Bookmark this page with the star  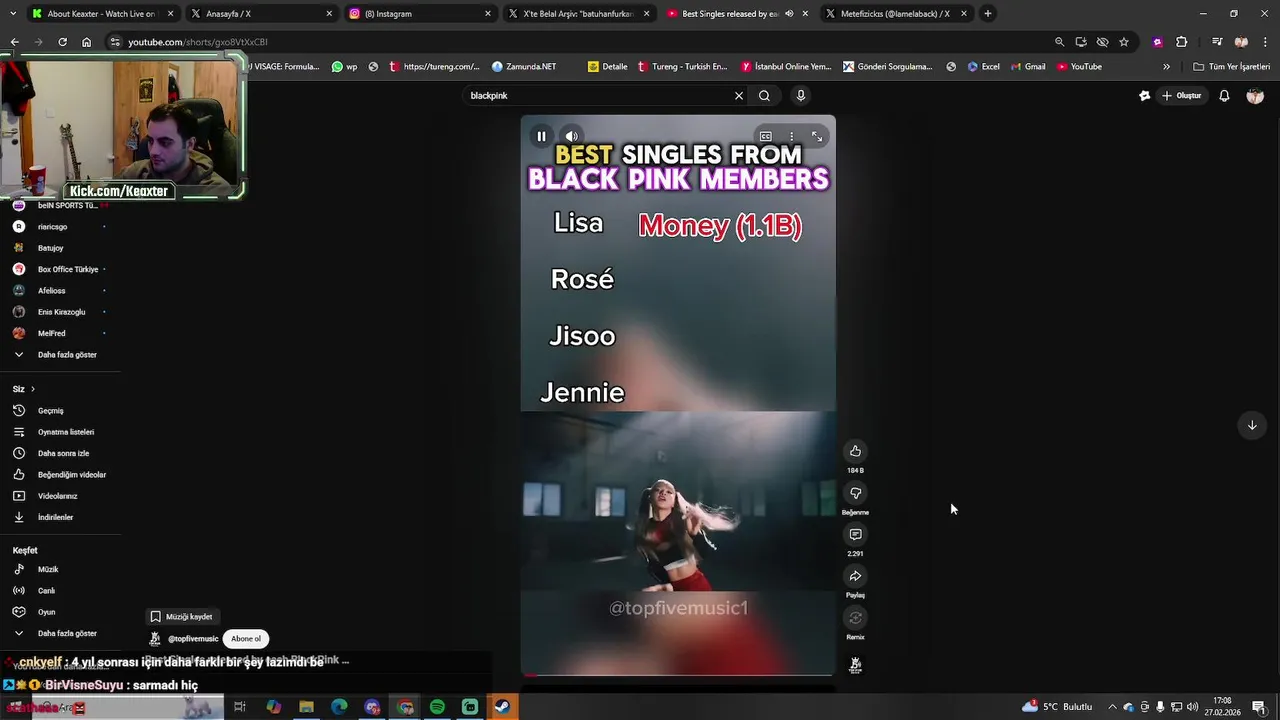tap(1124, 42)
